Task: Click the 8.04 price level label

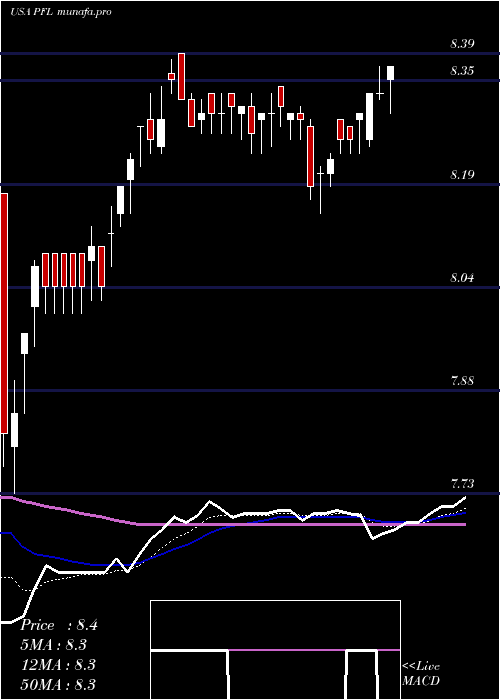Action: 462,278
